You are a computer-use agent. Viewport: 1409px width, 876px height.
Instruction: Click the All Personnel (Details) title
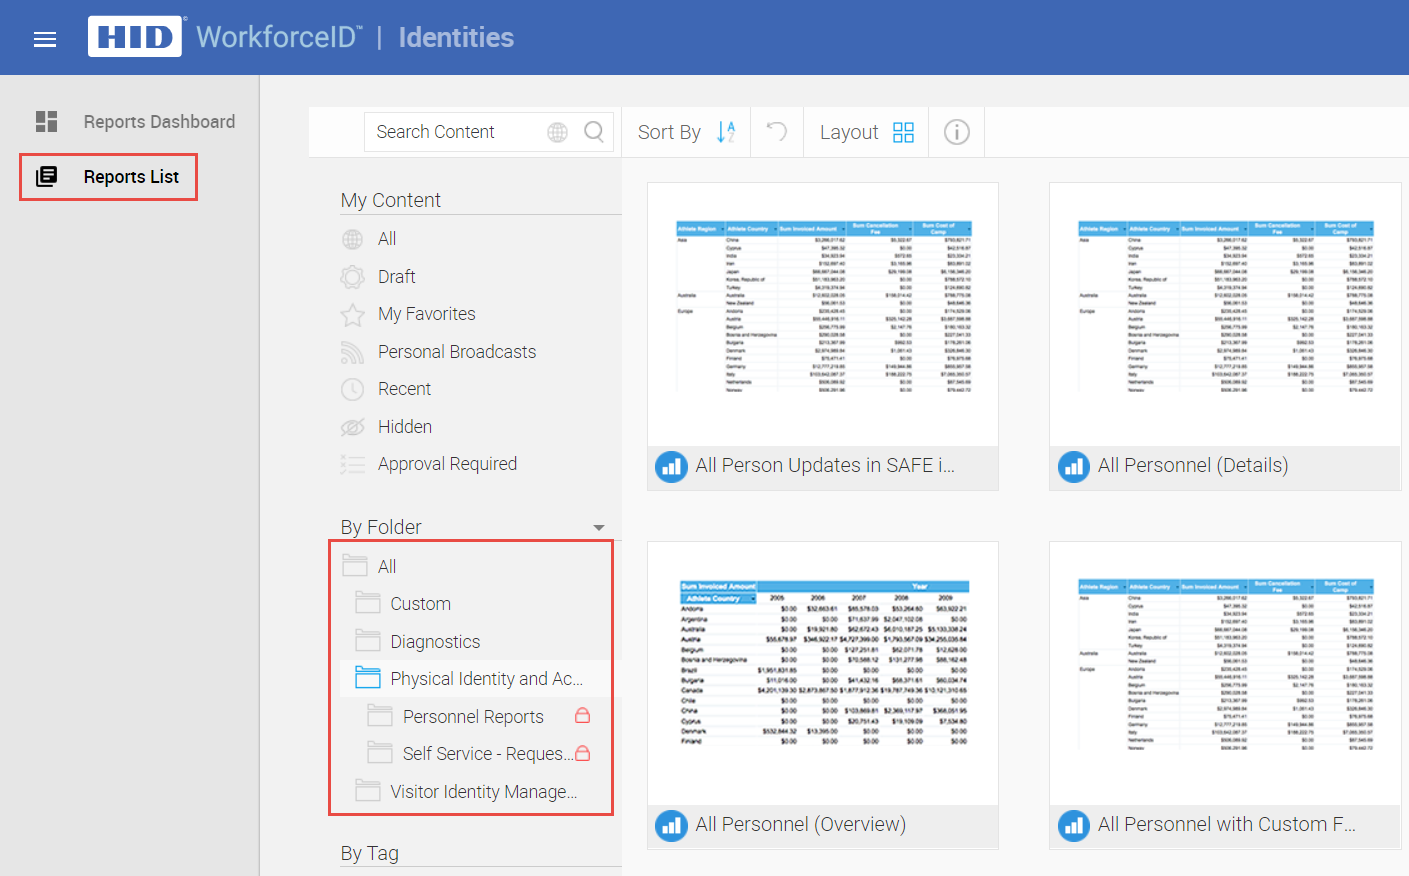[x=1193, y=465]
